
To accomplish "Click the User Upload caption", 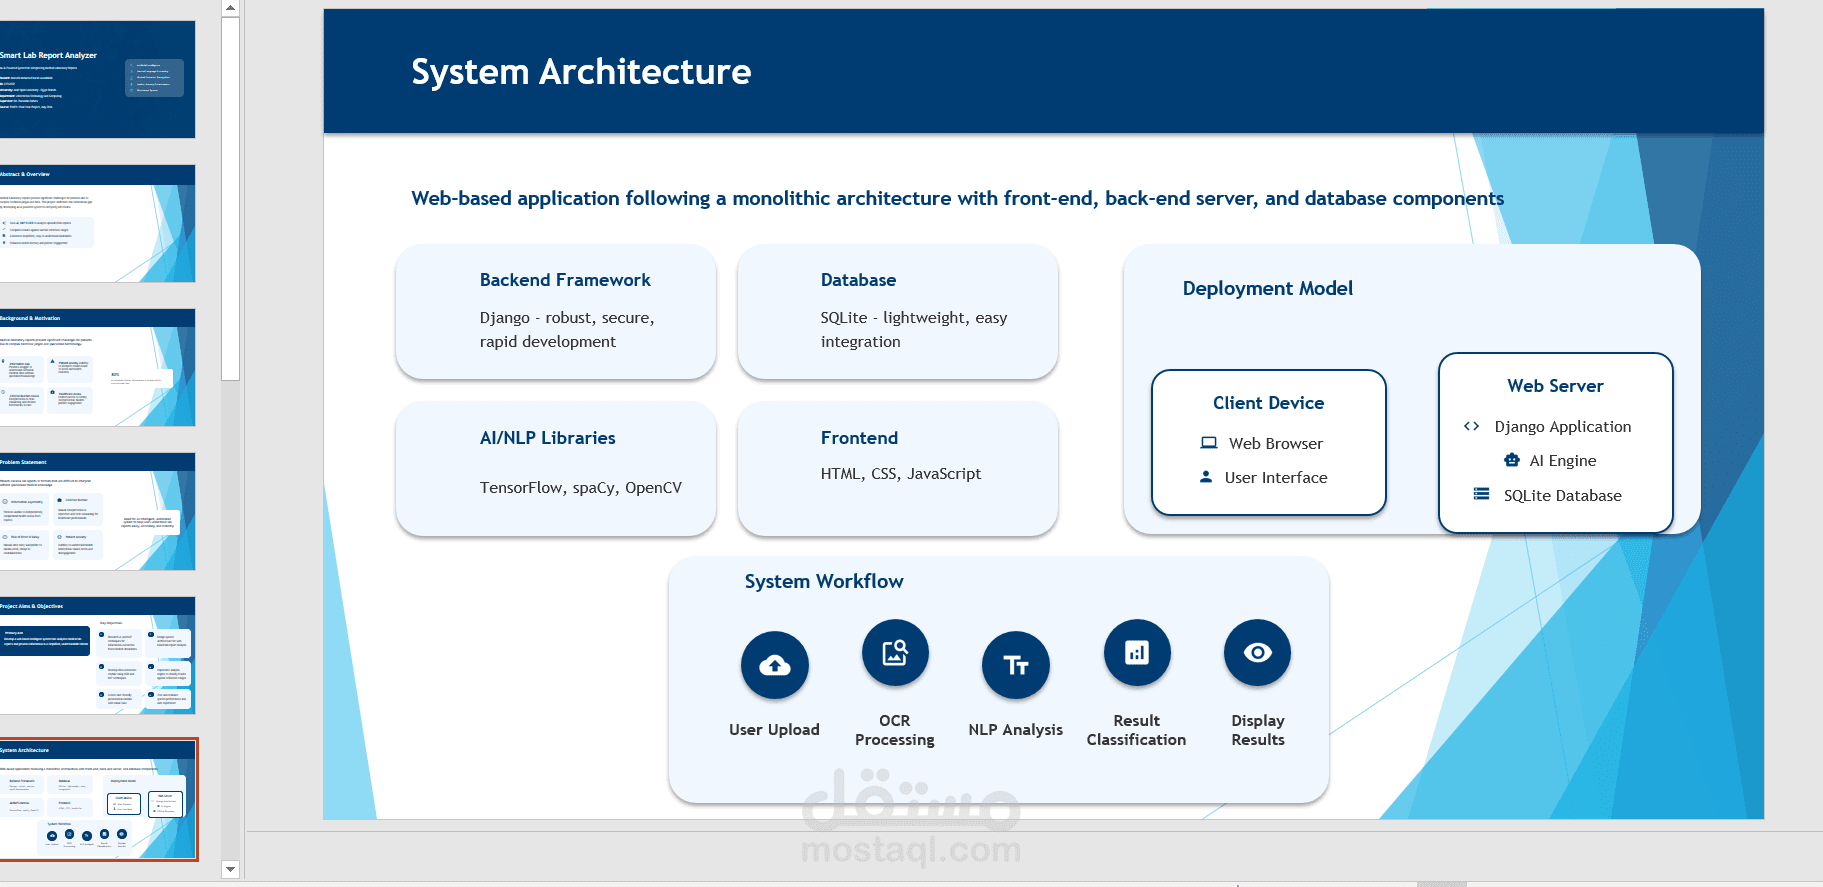I will click(x=774, y=729).
